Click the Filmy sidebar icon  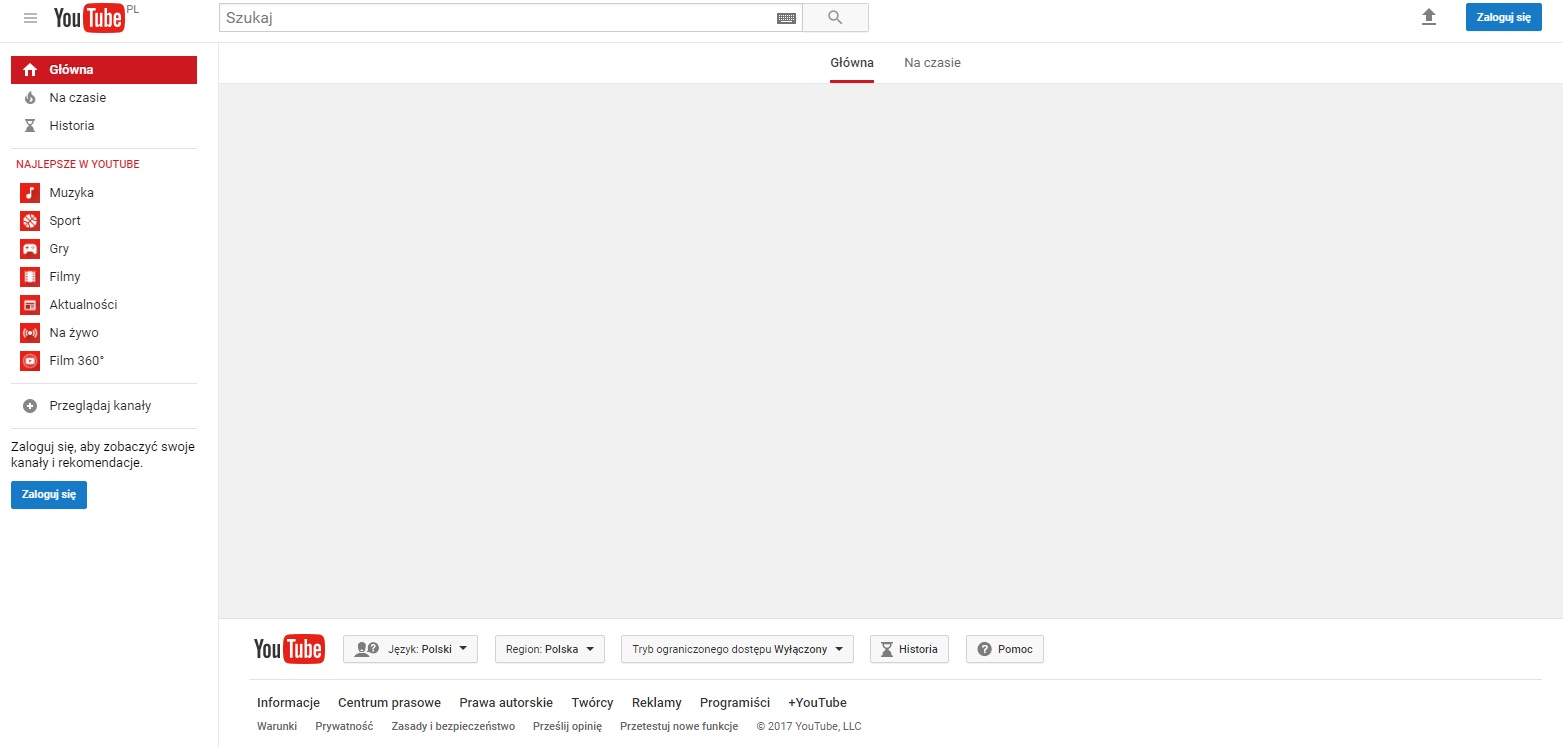tap(29, 276)
